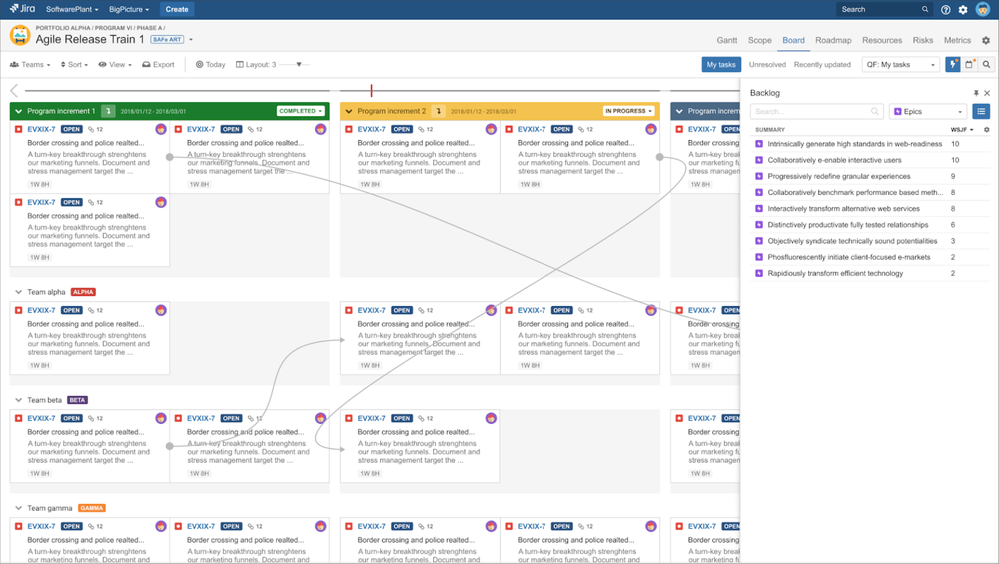The image size is (999, 564).
Task: Click the Jira header search field
Action: click(x=884, y=9)
